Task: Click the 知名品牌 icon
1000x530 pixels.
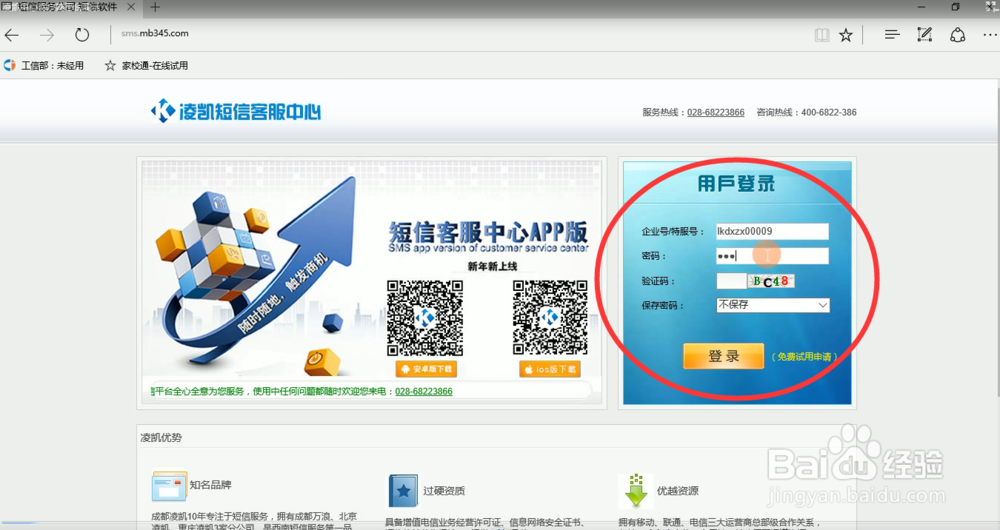Action: (169, 486)
